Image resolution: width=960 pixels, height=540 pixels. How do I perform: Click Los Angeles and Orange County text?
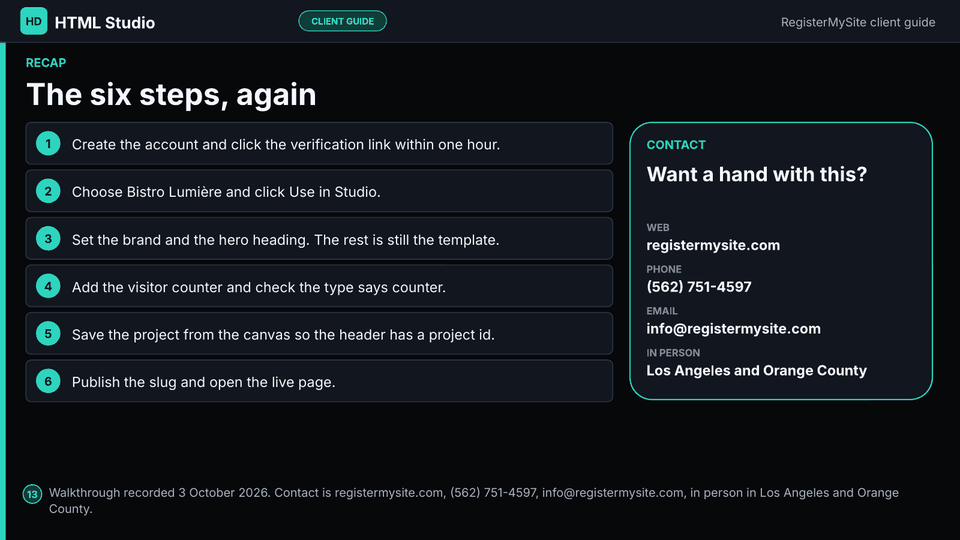click(757, 370)
